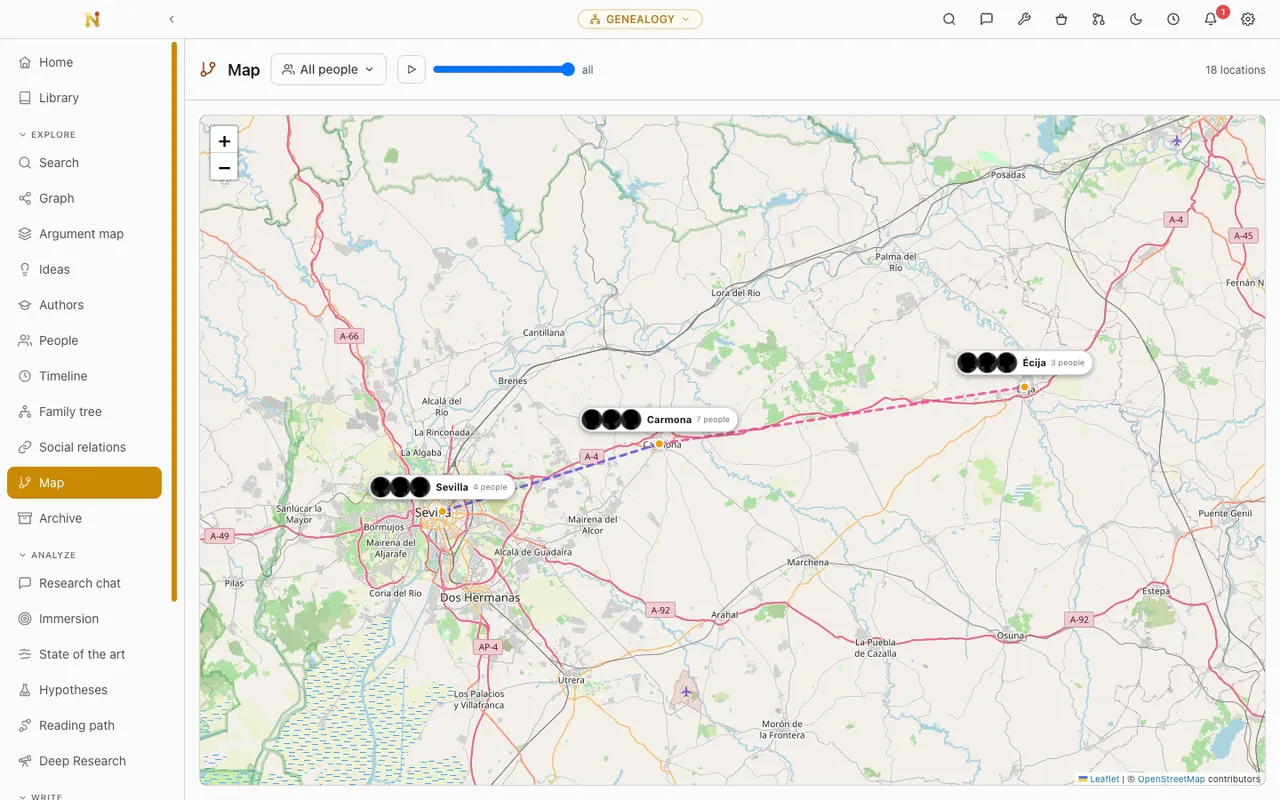This screenshot has width=1280, height=800.
Task: Click the Authors graduation cap icon
Action: click(x=25, y=305)
